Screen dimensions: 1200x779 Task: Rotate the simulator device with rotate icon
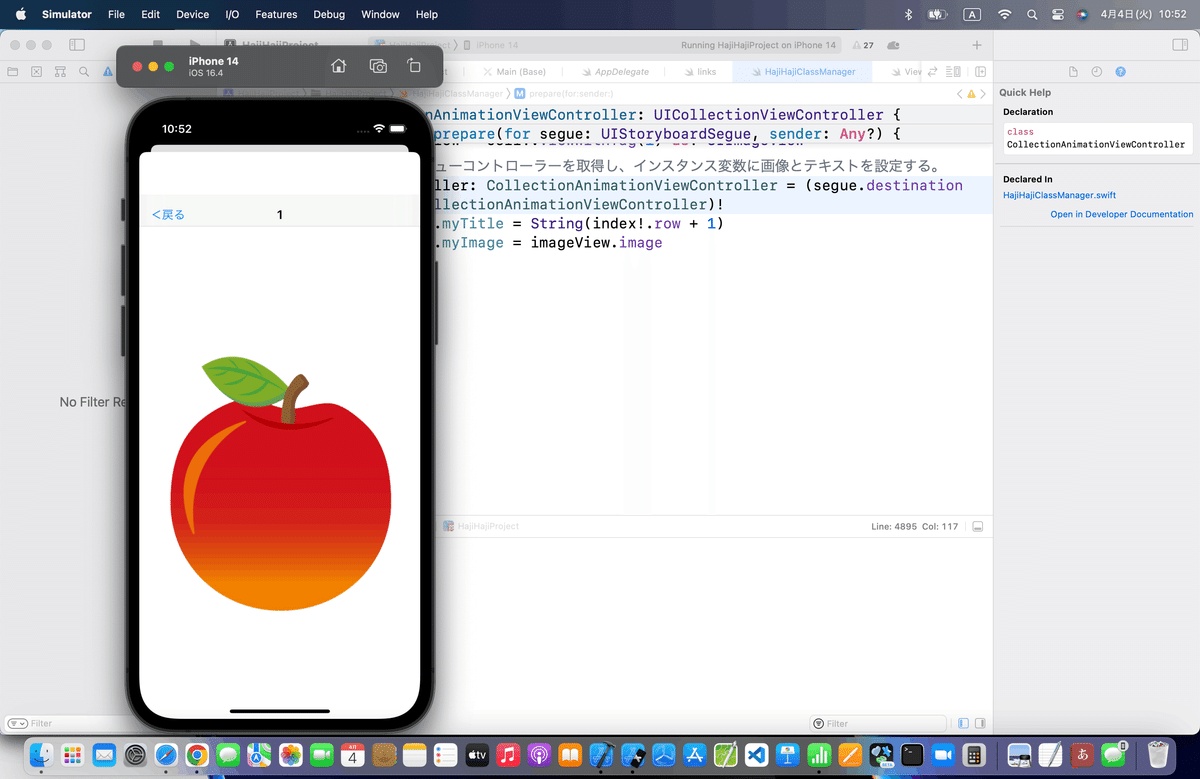[414, 66]
